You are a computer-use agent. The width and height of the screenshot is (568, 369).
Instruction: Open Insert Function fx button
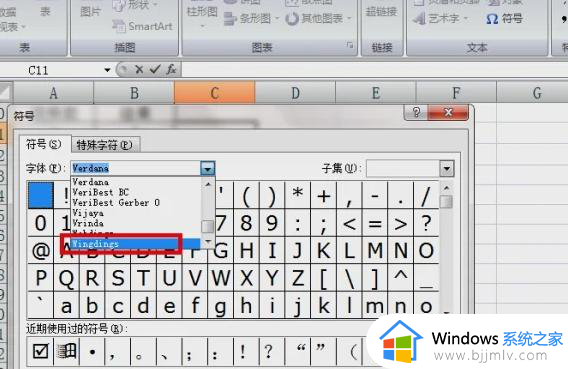pos(171,69)
